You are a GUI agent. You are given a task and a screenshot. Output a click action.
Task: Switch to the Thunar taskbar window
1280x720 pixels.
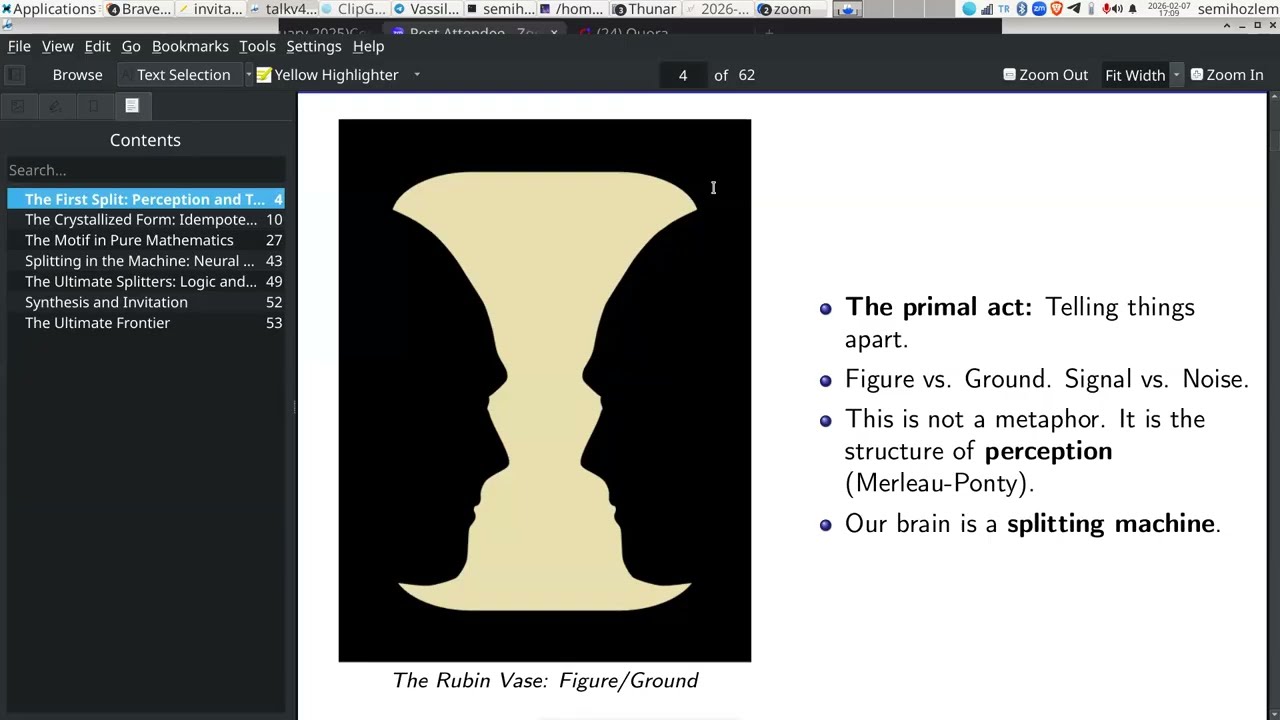pyautogui.click(x=646, y=9)
